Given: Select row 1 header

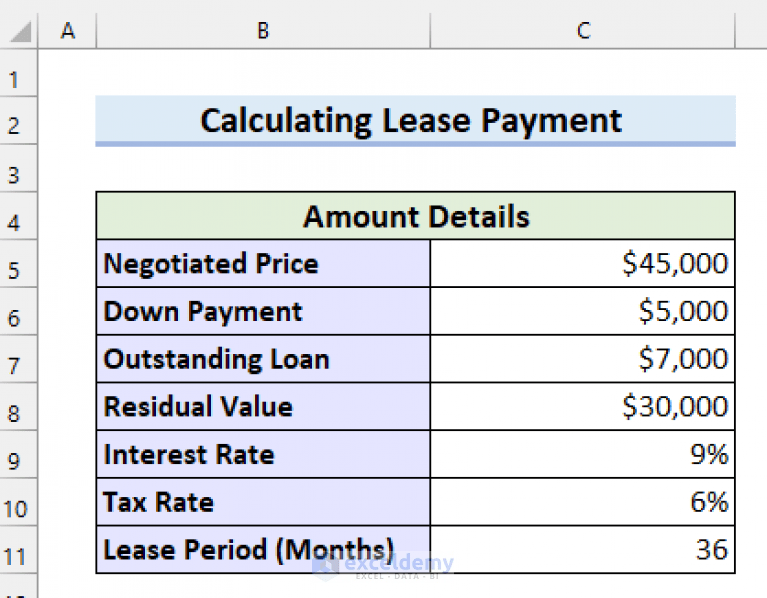Looking at the screenshot, I should coord(18,73).
